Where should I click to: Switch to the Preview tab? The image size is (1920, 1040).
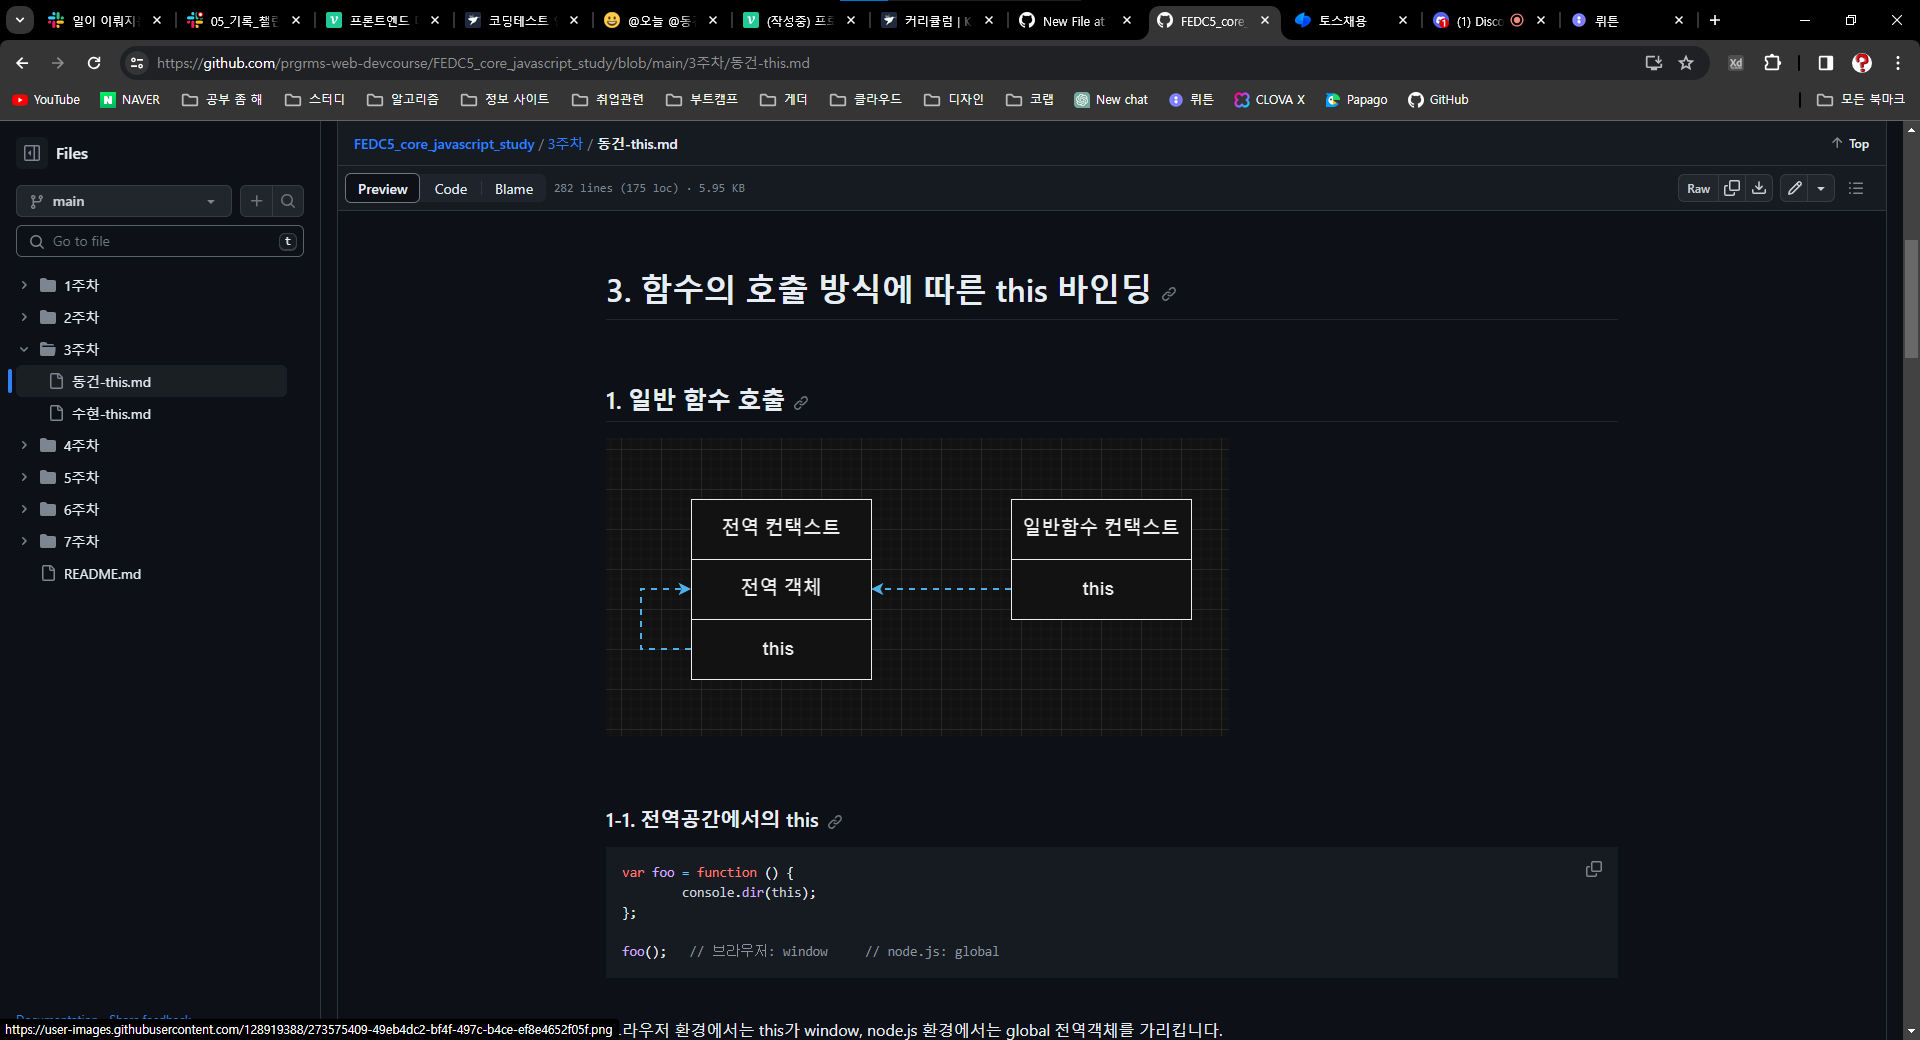[x=382, y=189]
